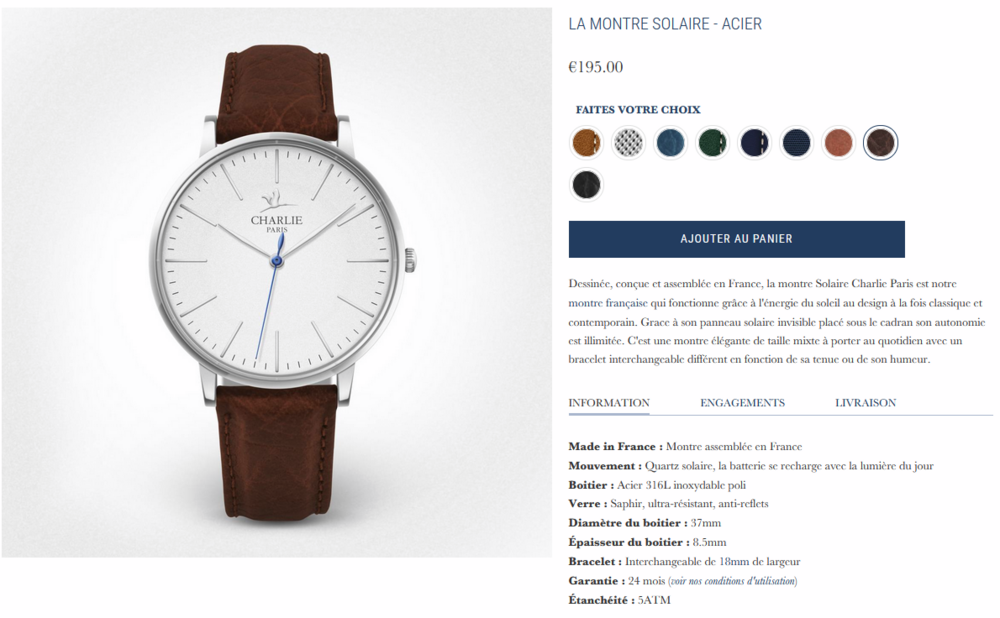Open the 'voir nos conditions d'utilisation' link
The height and width of the screenshot is (618, 1000).
[732, 581]
